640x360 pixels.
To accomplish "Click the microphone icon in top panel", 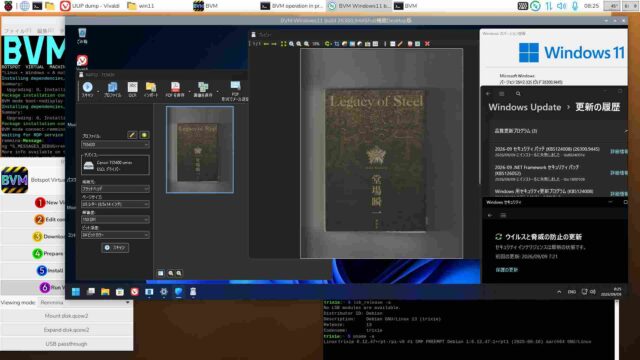I will (x=575, y=6).
